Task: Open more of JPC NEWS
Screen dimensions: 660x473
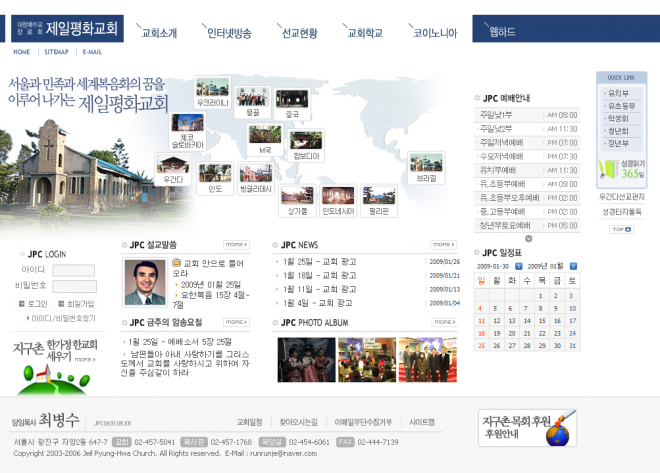Action: [x=443, y=244]
